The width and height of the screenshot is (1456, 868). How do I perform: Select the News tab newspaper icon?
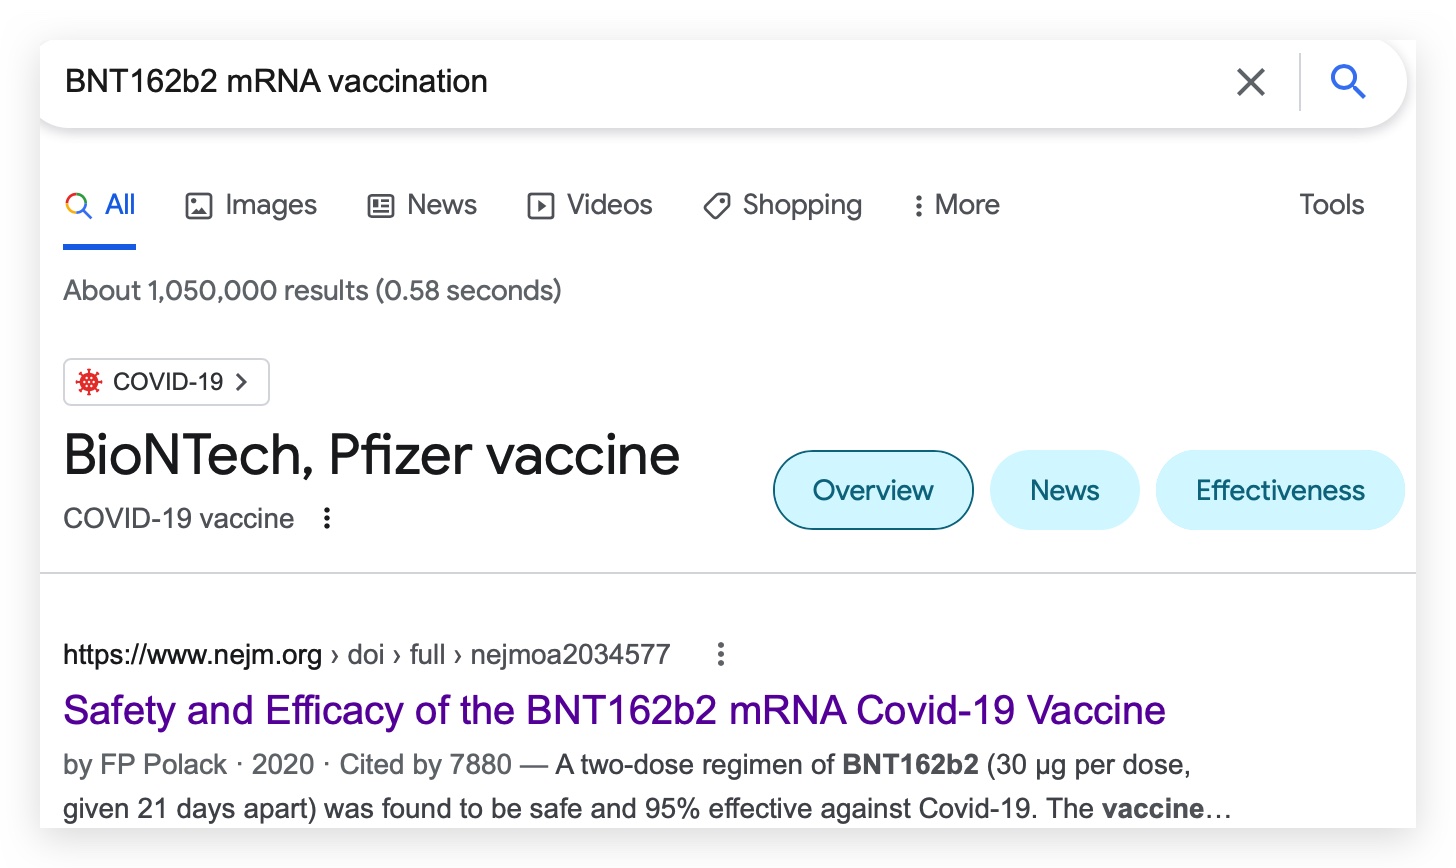coord(381,206)
